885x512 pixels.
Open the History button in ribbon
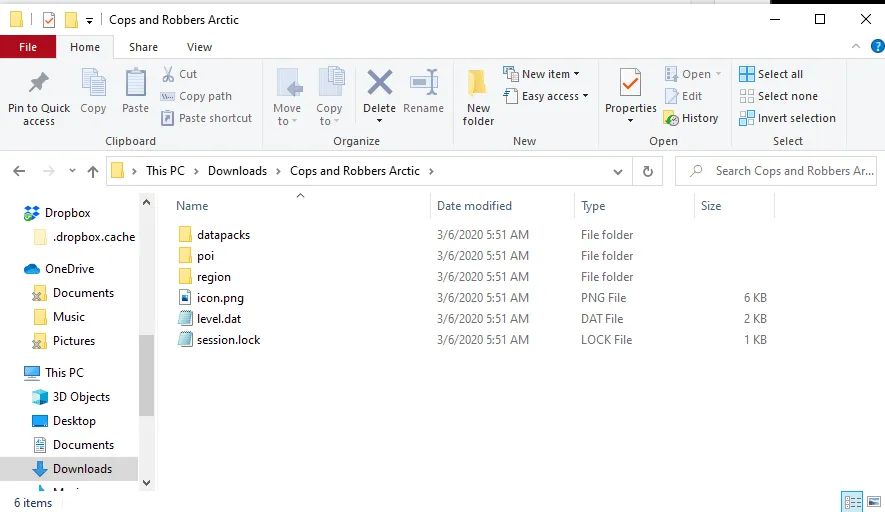(x=691, y=118)
